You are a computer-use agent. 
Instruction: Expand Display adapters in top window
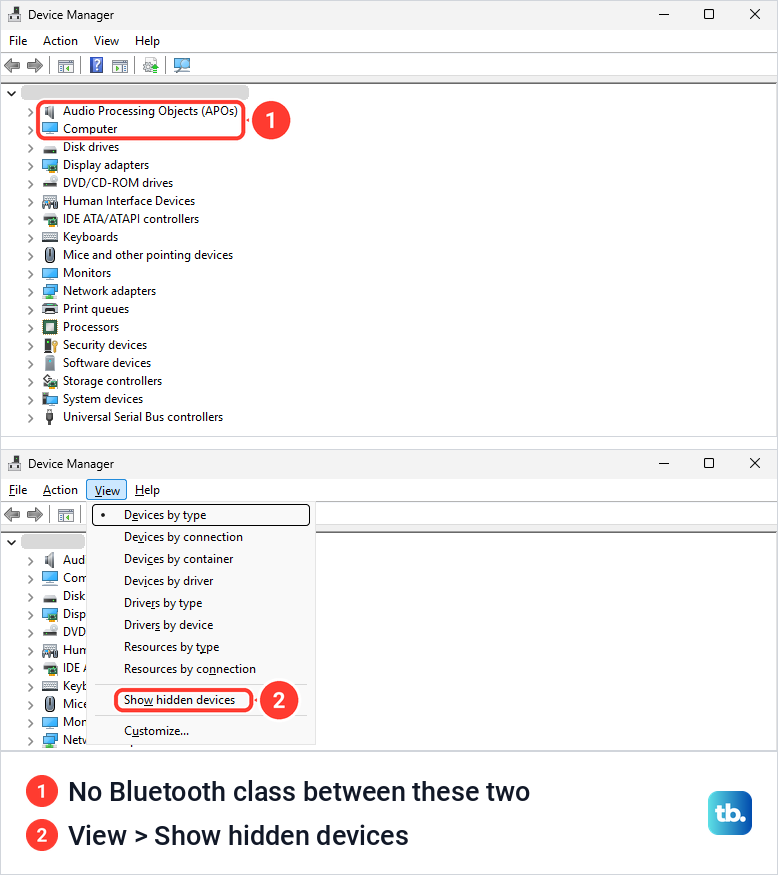point(31,166)
